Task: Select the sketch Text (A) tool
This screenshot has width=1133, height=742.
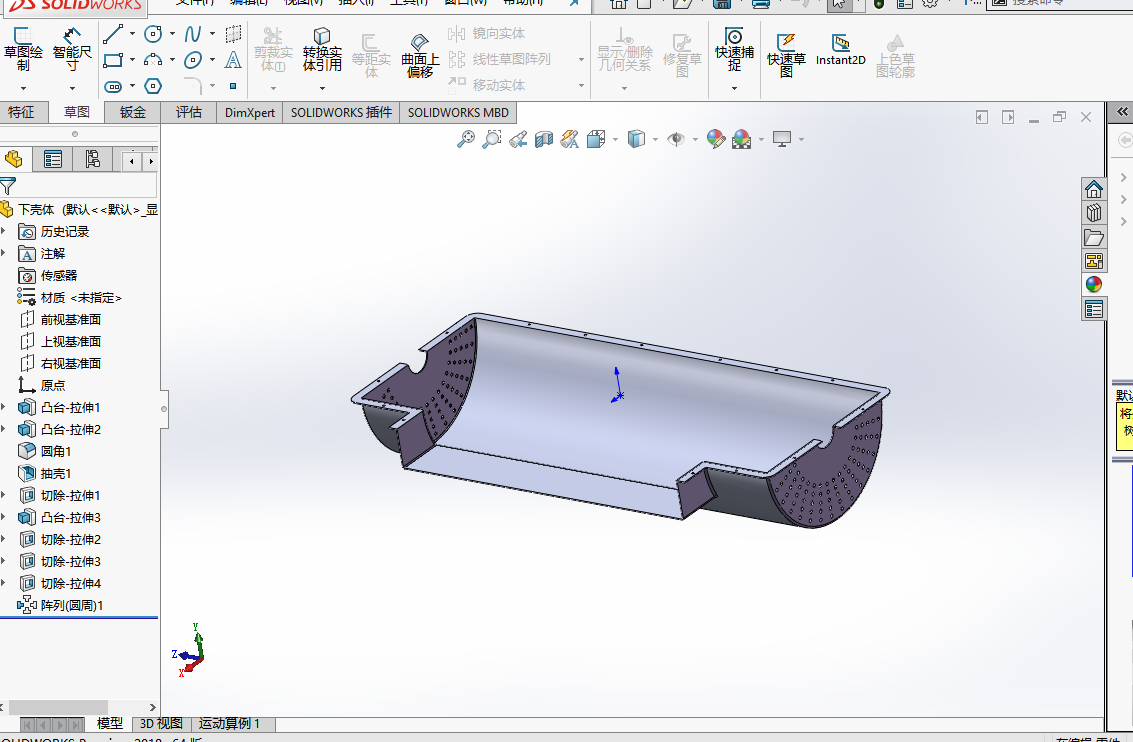Action: [x=233, y=60]
